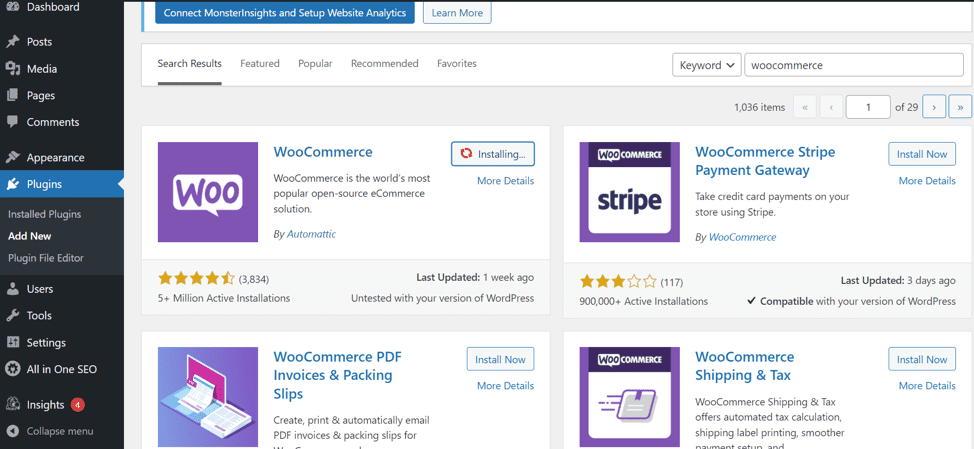Click the red 4 notification badge on Insights
The height and width of the screenshot is (449, 974).
[x=78, y=405]
